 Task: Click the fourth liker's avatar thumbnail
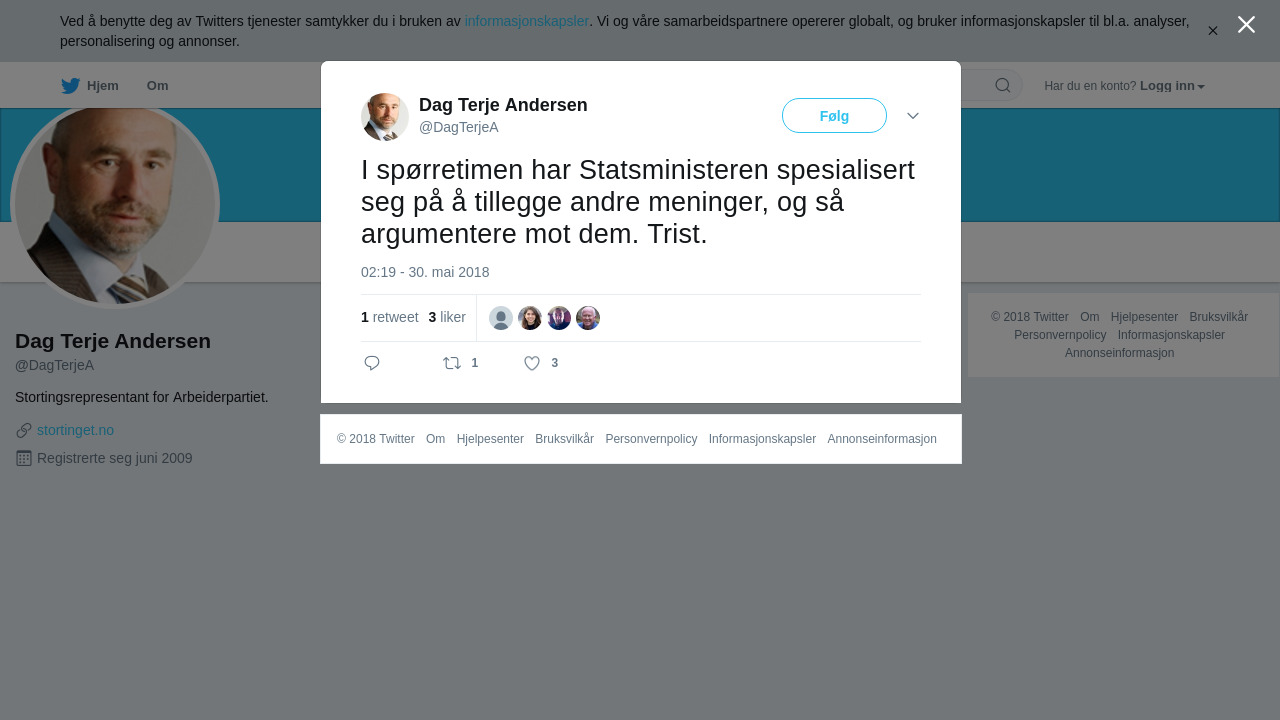[588, 318]
